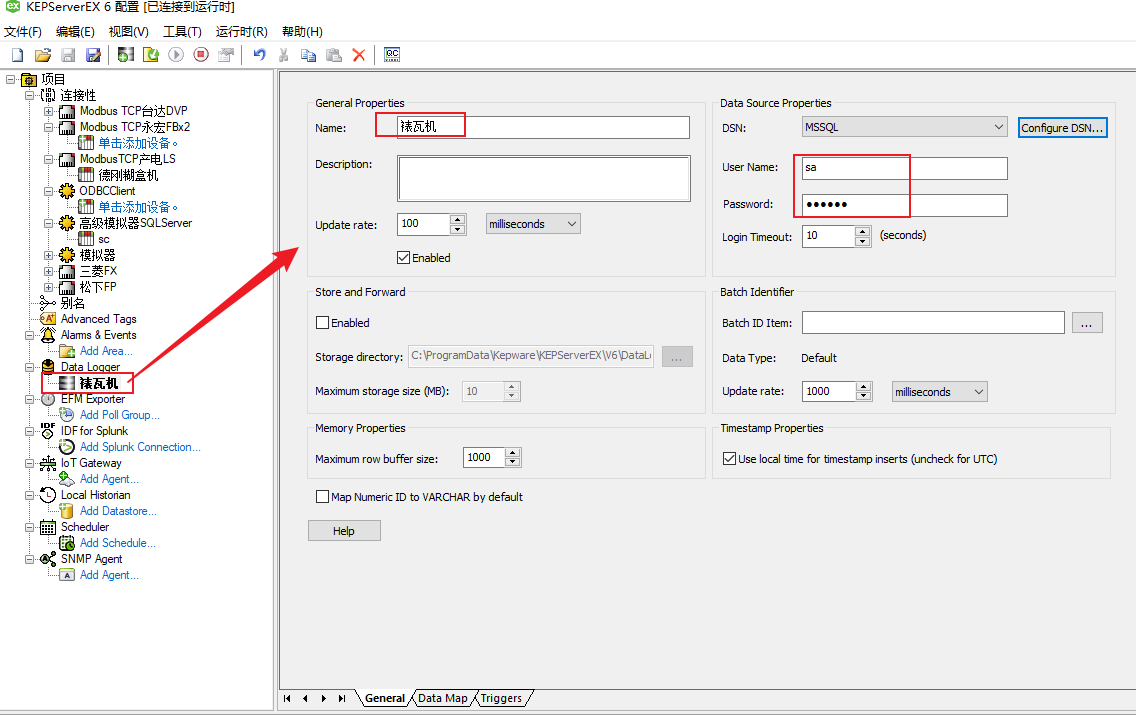Click the Save As disk icon
The image size is (1136, 715).
tap(93, 55)
